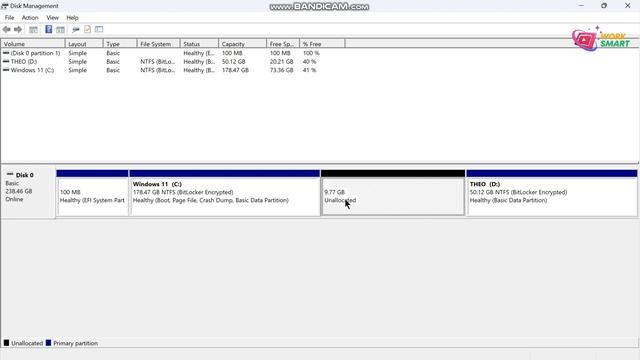Sort by the % Free column header
The image size is (640, 360).
[x=322, y=44]
